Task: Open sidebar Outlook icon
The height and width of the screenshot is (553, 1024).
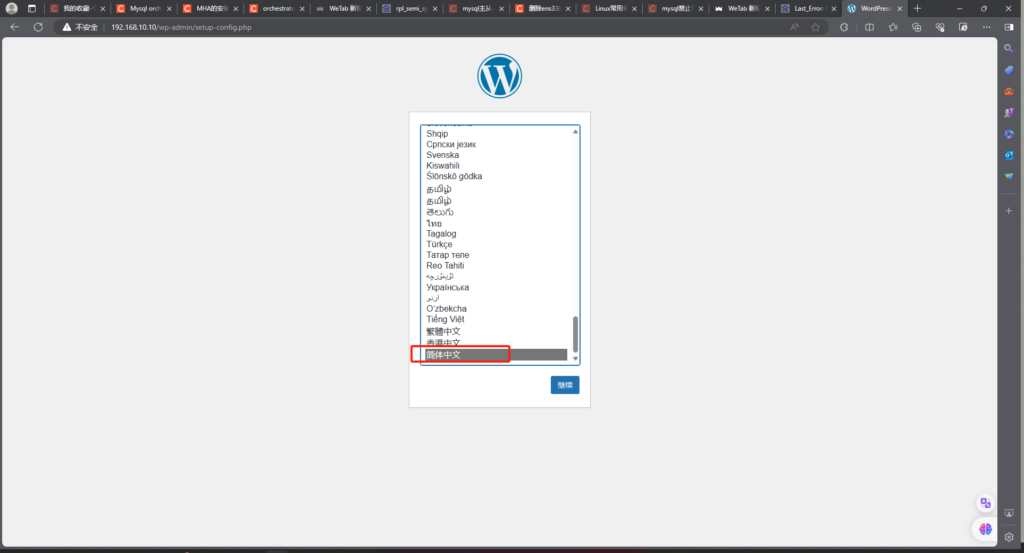Action: pos(1009,155)
